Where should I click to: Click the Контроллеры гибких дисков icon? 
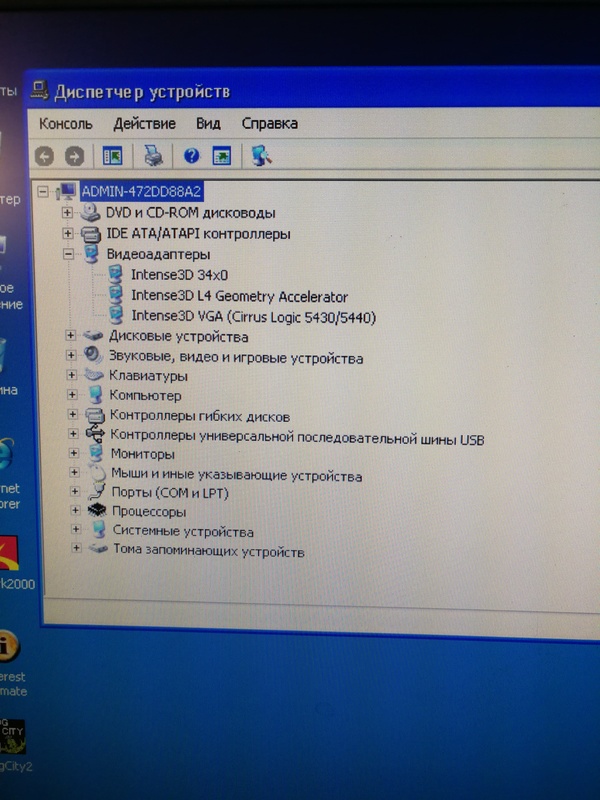(95, 415)
